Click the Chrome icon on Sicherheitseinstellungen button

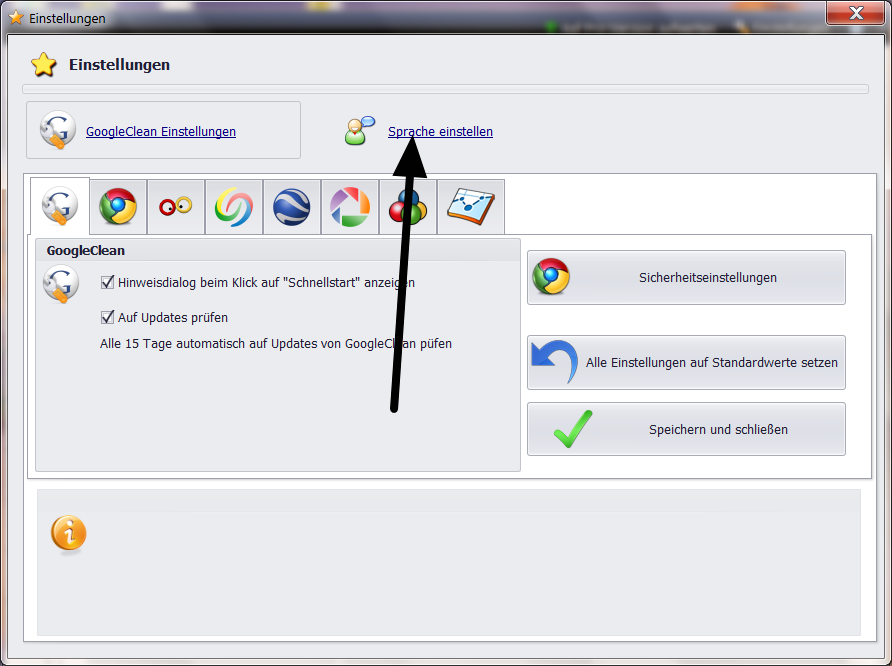551,276
